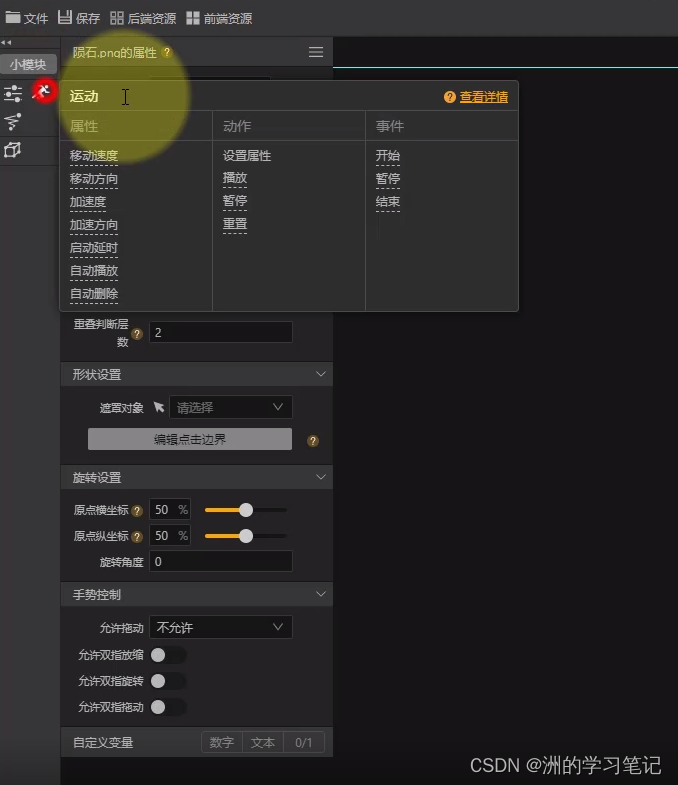The width and height of the screenshot is (678, 785).
Task: Select 自动播放 property
Action: (94, 271)
